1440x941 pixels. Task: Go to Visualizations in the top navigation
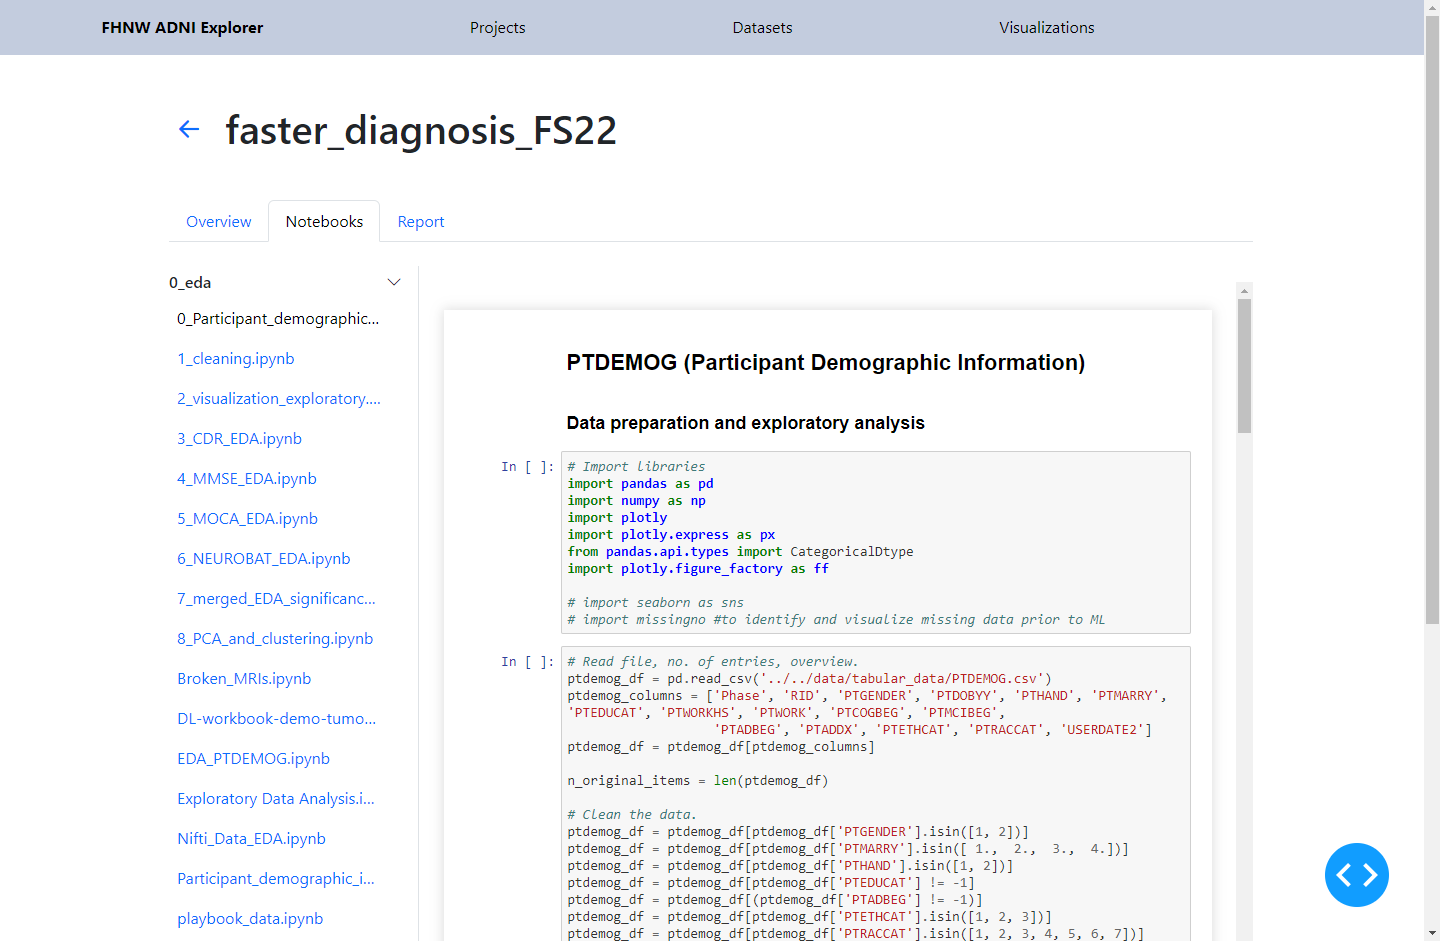(1047, 28)
